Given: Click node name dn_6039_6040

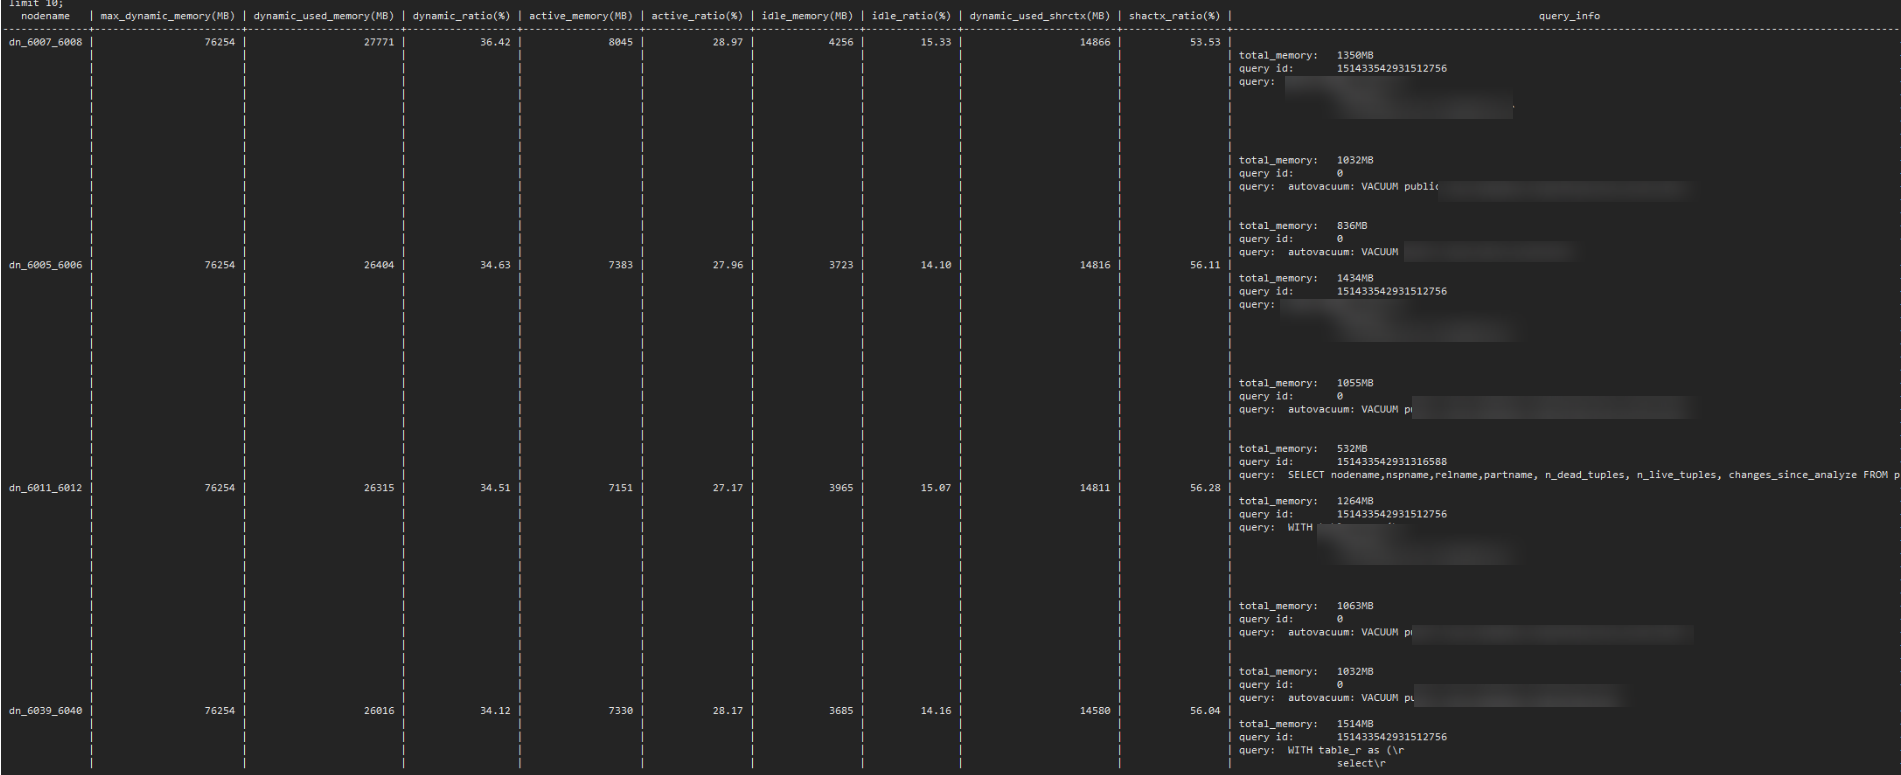Looking at the screenshot, I should pyautogui.click(x=46, y=711).
